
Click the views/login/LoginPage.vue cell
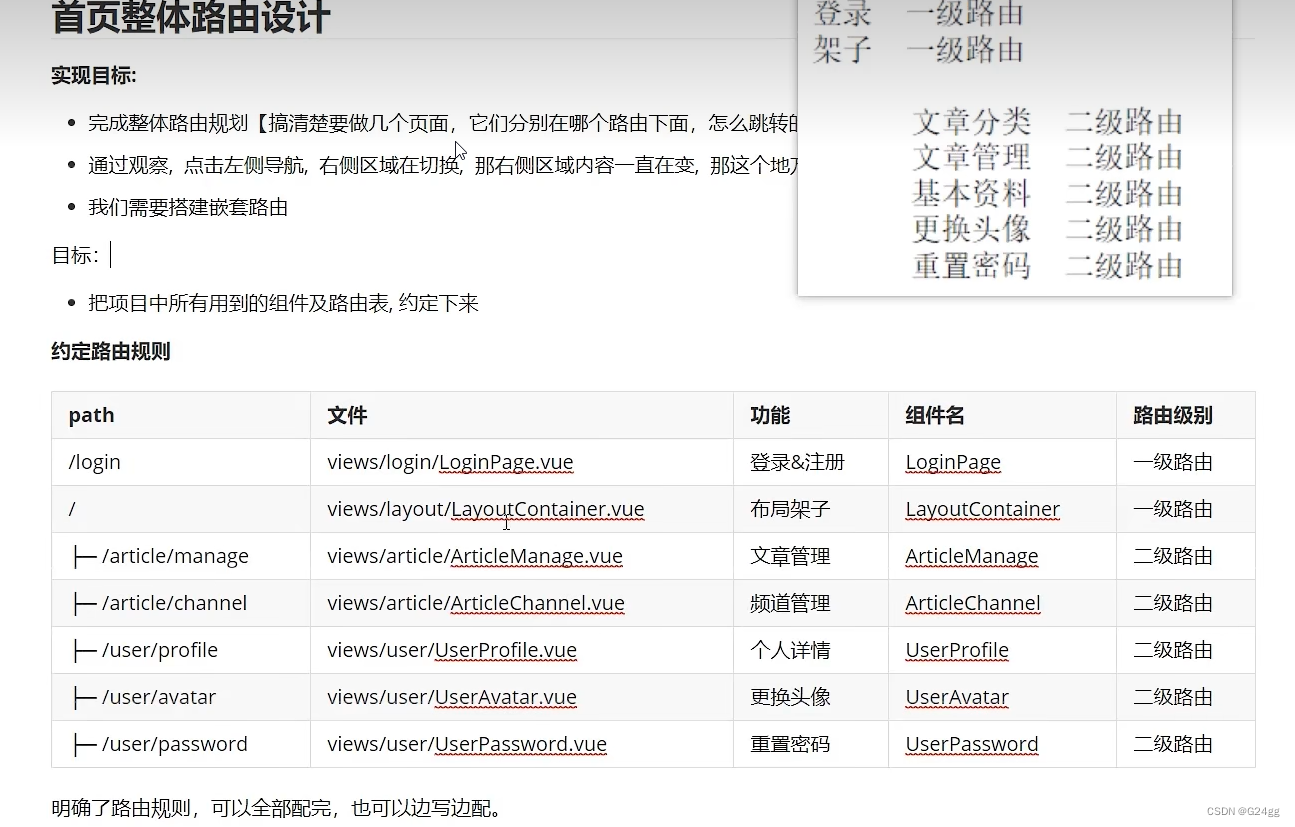point(522,462)
